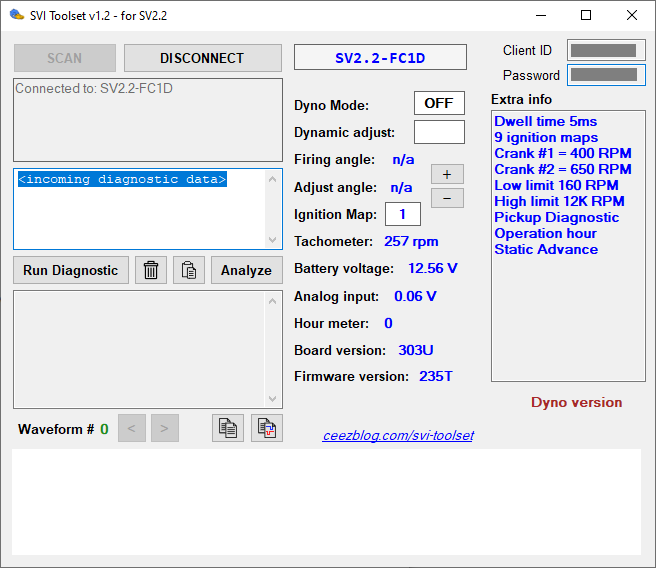Viewport: 656px width, 568px height.
Task: Select 'Crank #2 = 650 RPM' line
Action: coord(563,169)
